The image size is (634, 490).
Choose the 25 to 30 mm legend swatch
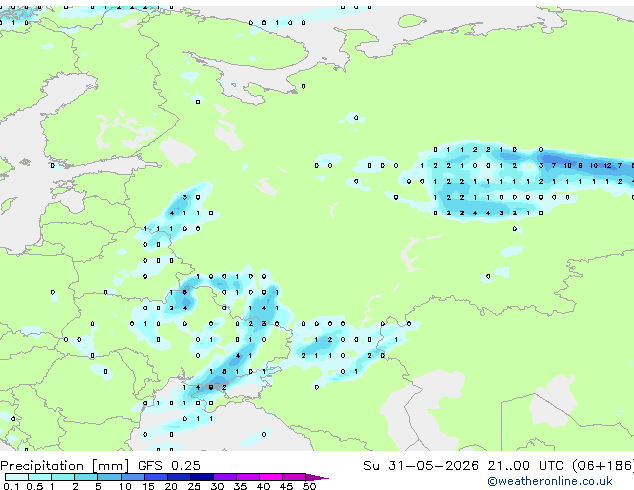click(202, 477)
